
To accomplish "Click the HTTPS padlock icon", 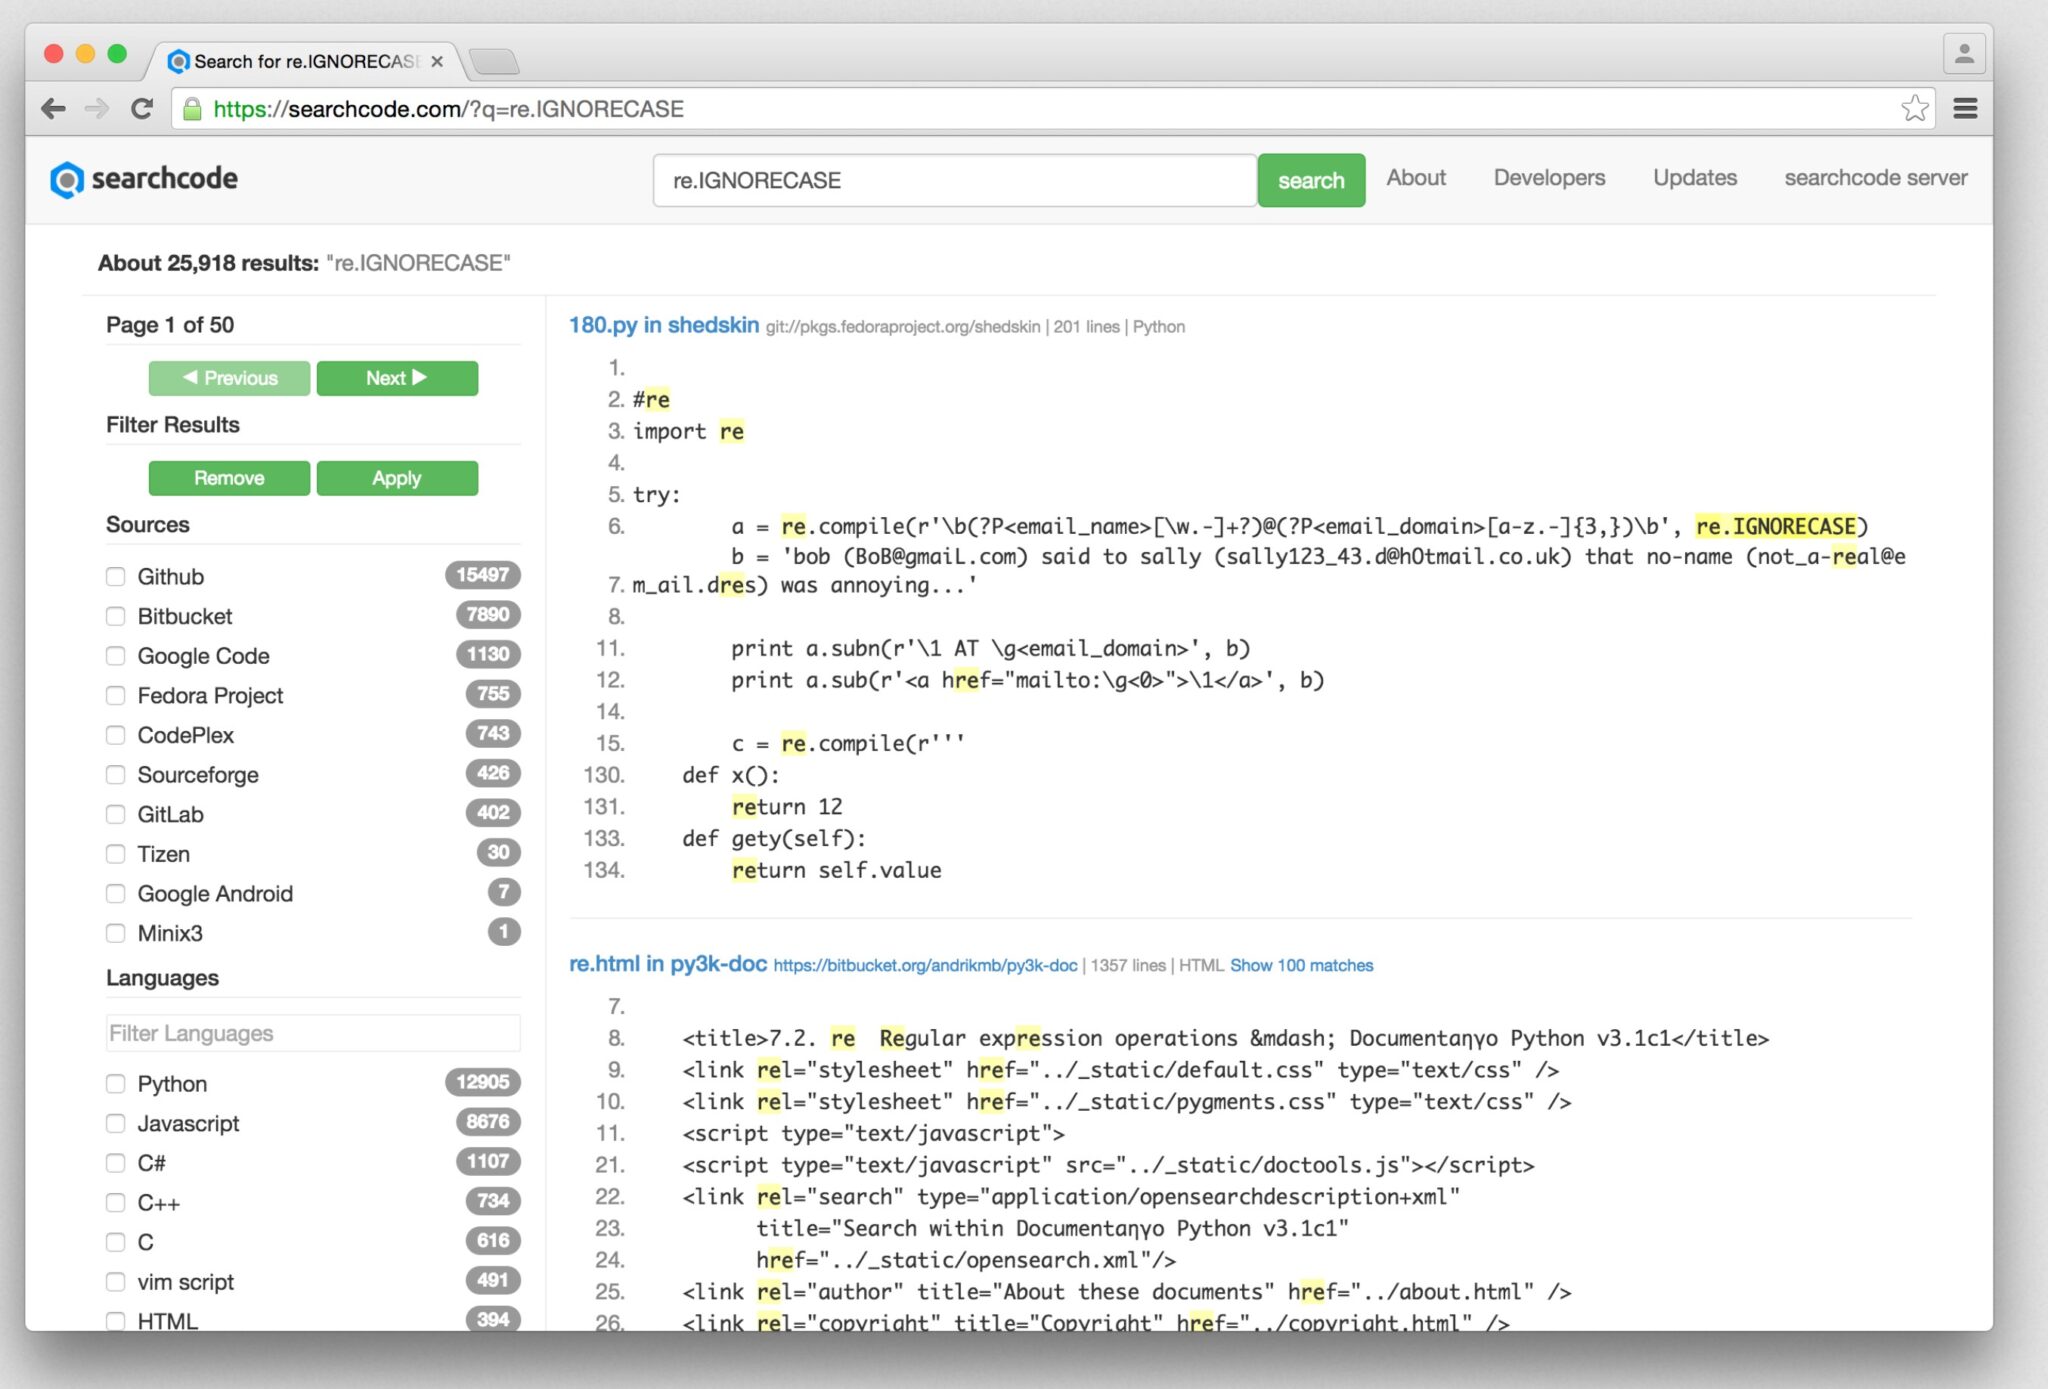I will pyautogui.click(x=193, y=108).
